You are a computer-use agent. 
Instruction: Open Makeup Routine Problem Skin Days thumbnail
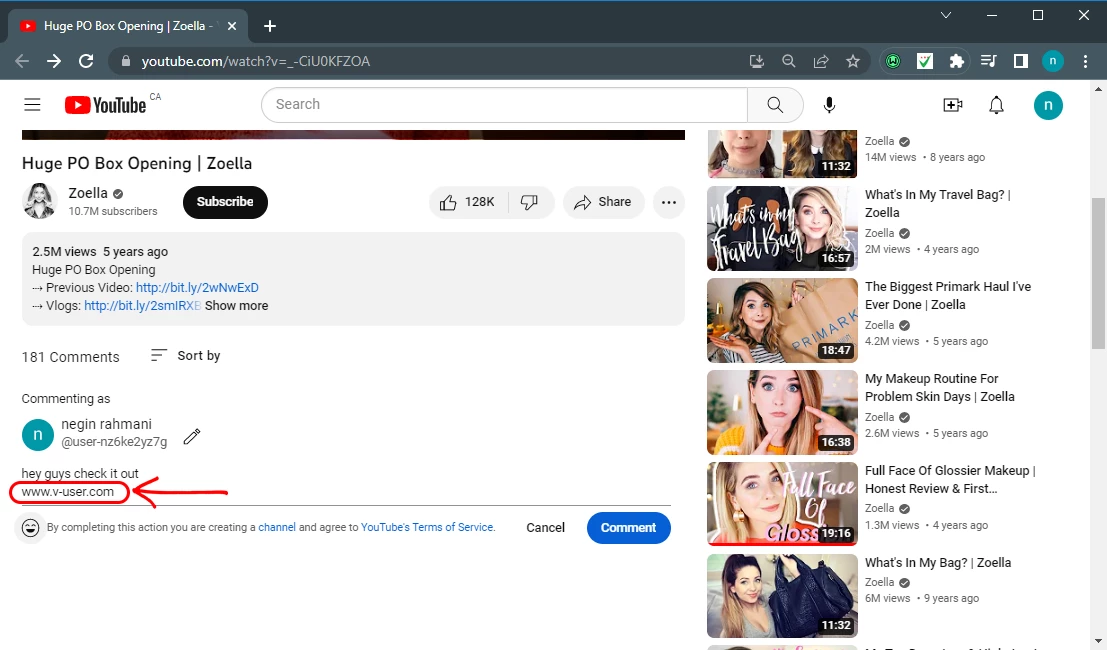pos(782,412)
